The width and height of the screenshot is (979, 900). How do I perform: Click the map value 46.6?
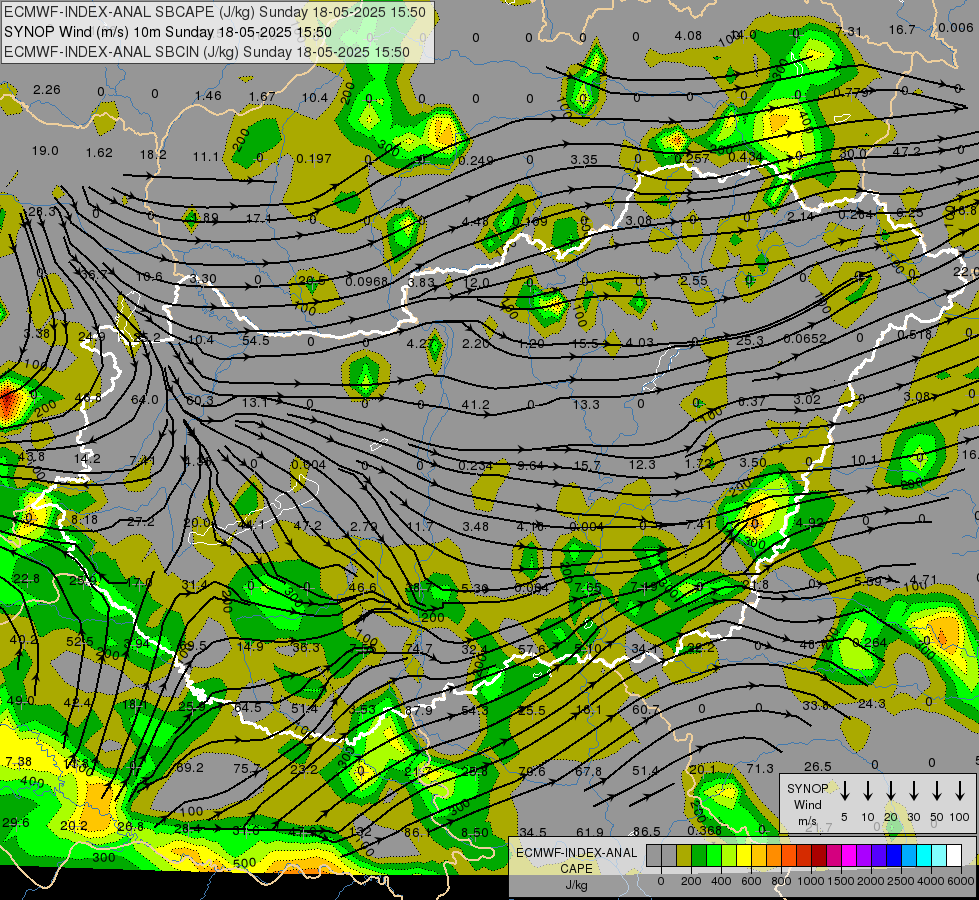[x=362, y=588]
